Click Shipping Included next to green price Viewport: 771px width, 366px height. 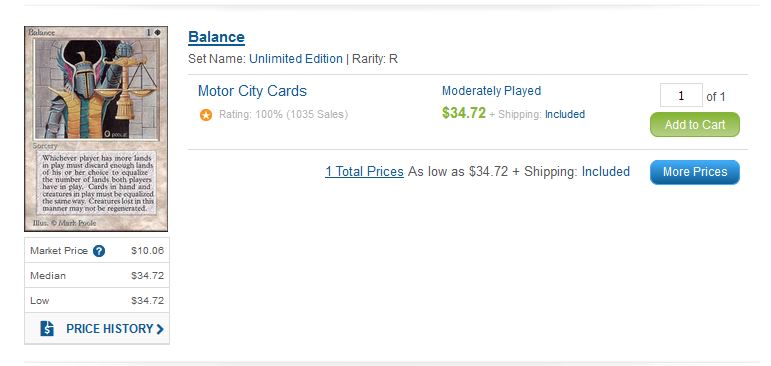(565, 115)
